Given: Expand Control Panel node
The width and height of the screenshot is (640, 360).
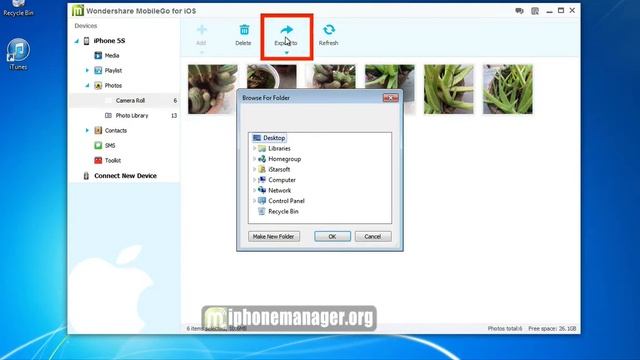Looking at the screenshot, I should (x=254, y=200).
